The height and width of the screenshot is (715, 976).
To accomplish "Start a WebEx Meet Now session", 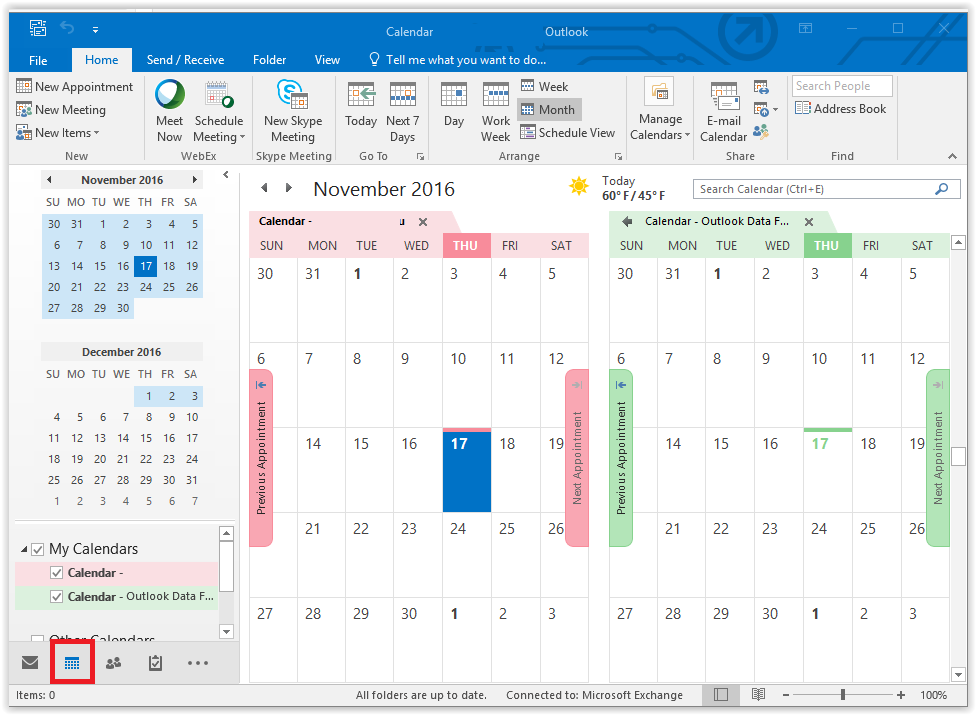I will [x=169, y=111].
